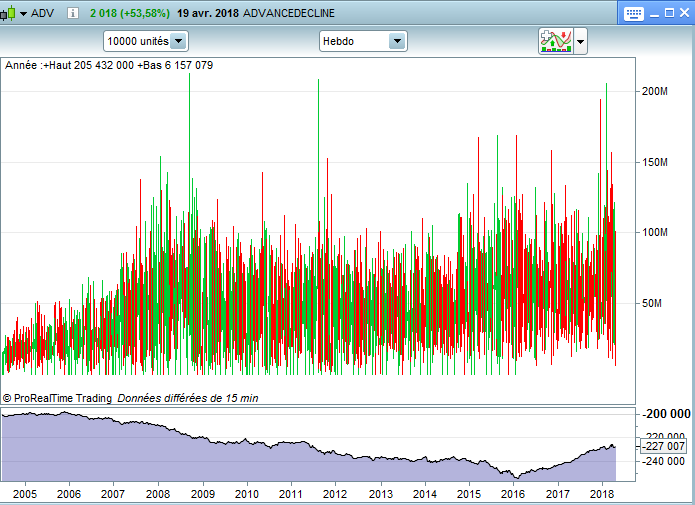
Task: Click the -227 007 indicator value label
Action: coord(664,446)
